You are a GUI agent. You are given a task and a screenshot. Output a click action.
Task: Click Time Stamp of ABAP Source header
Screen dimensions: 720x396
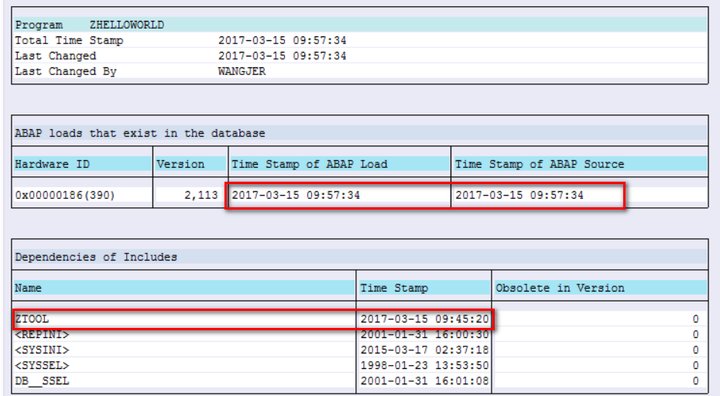click(x=540, y=164)
